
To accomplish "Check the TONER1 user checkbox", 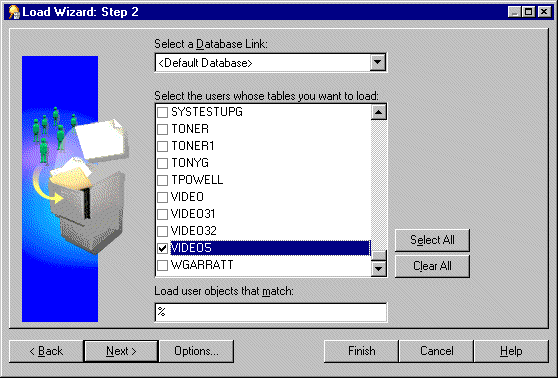I will [x=163, y=146].
